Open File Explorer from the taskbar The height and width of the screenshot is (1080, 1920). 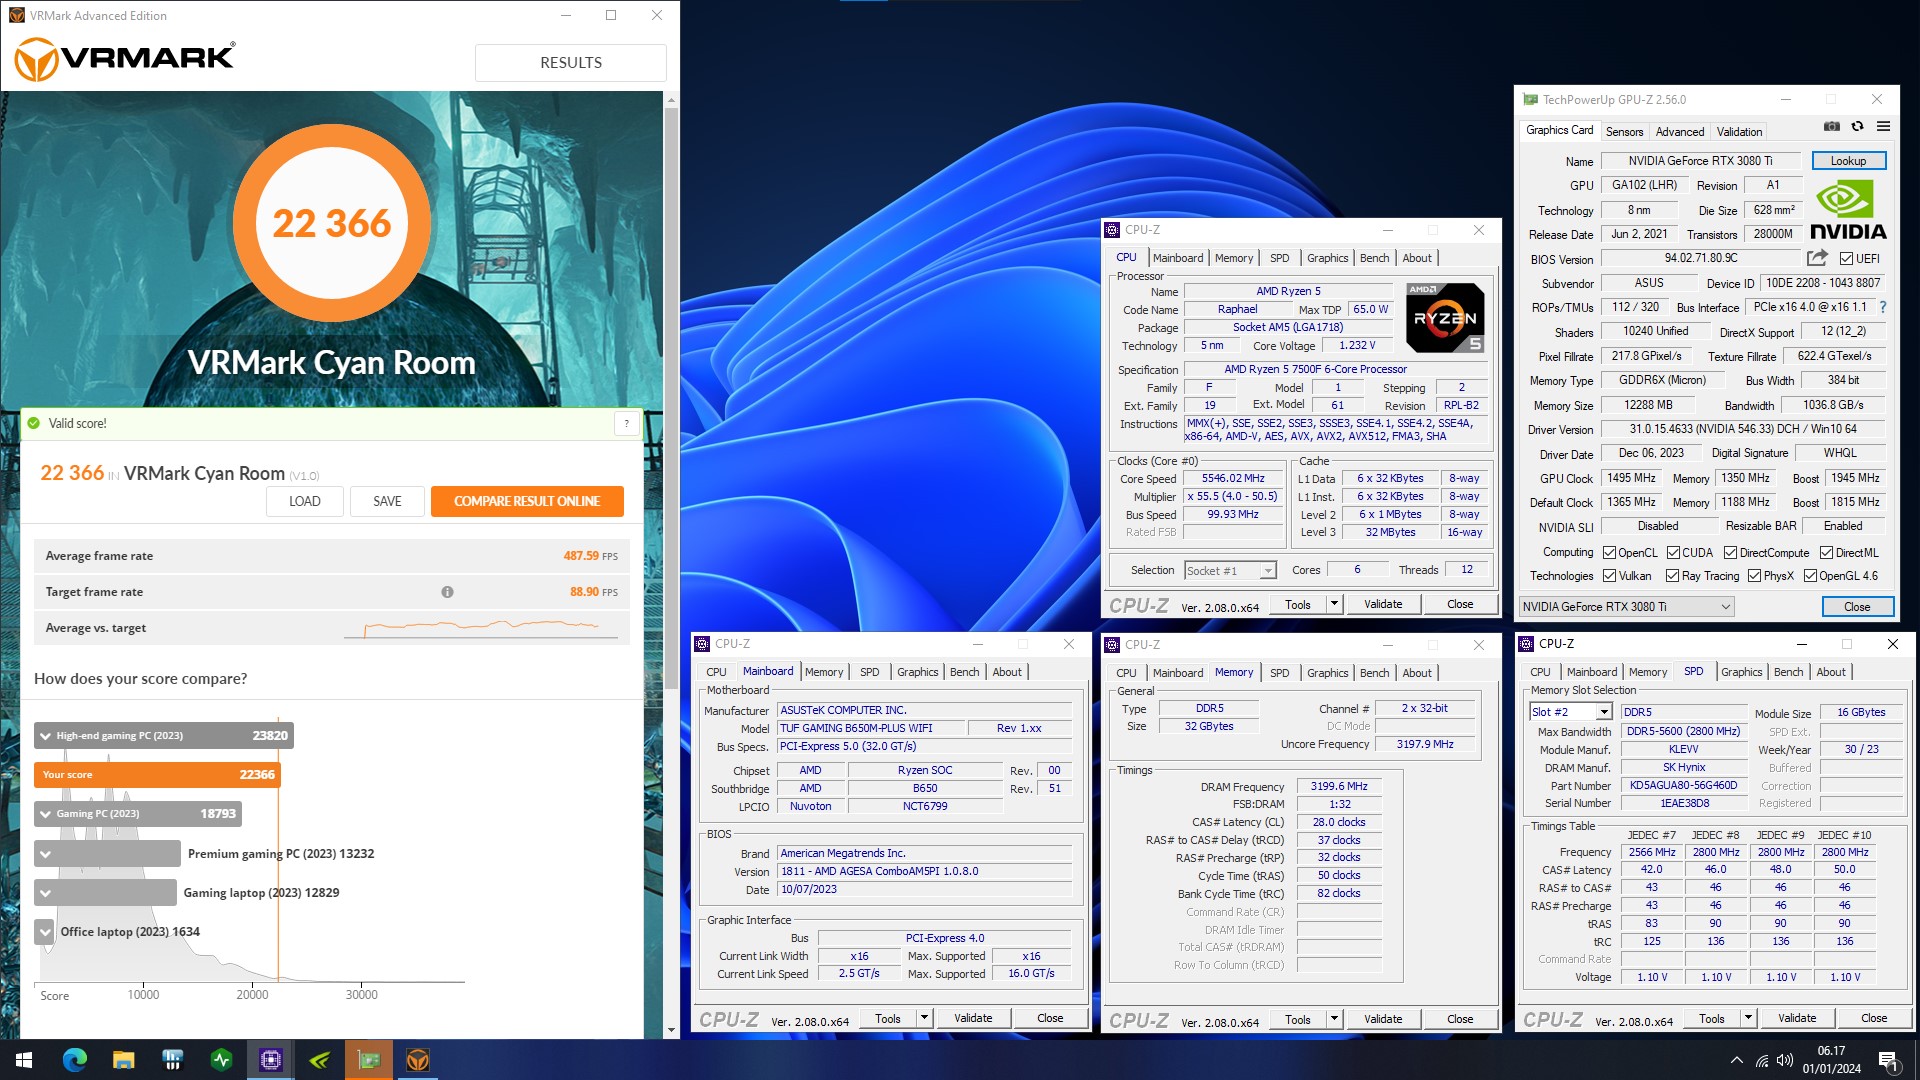[x=124, y=1060]
